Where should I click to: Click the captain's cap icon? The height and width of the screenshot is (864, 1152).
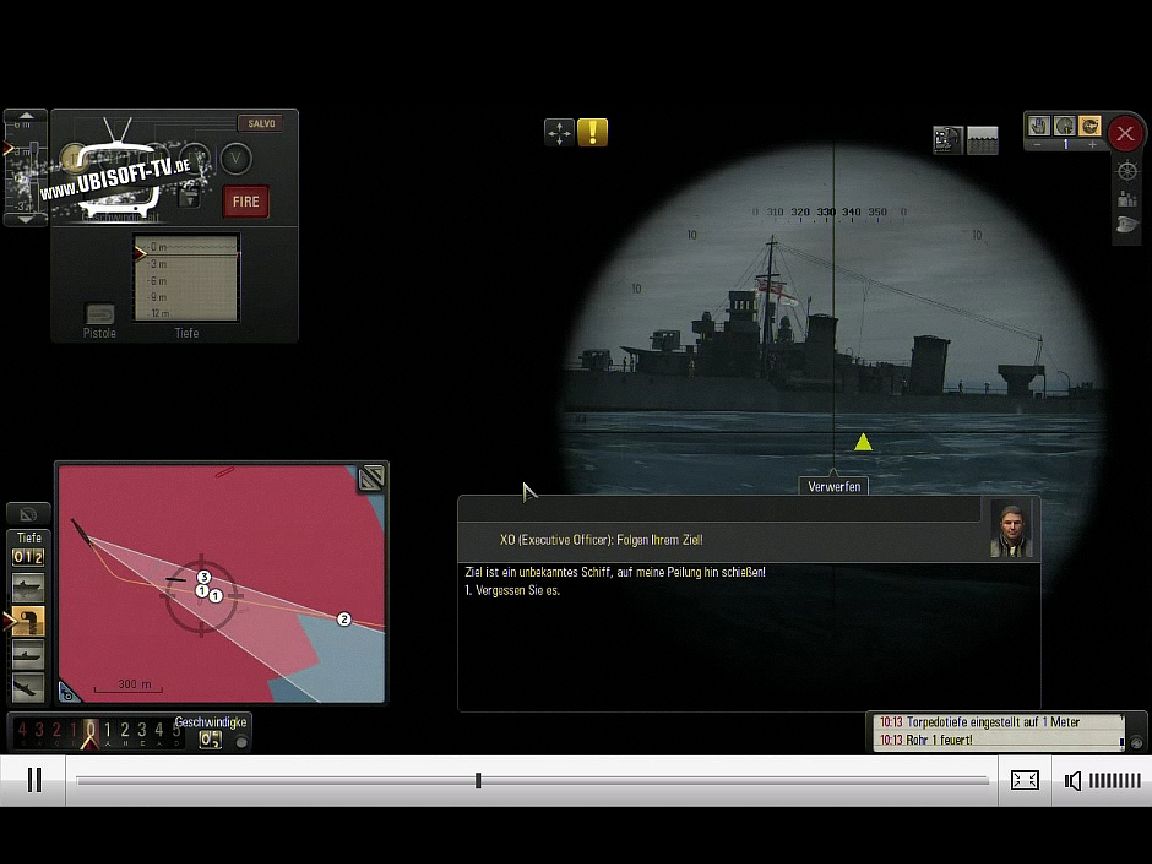(1127, 225)
